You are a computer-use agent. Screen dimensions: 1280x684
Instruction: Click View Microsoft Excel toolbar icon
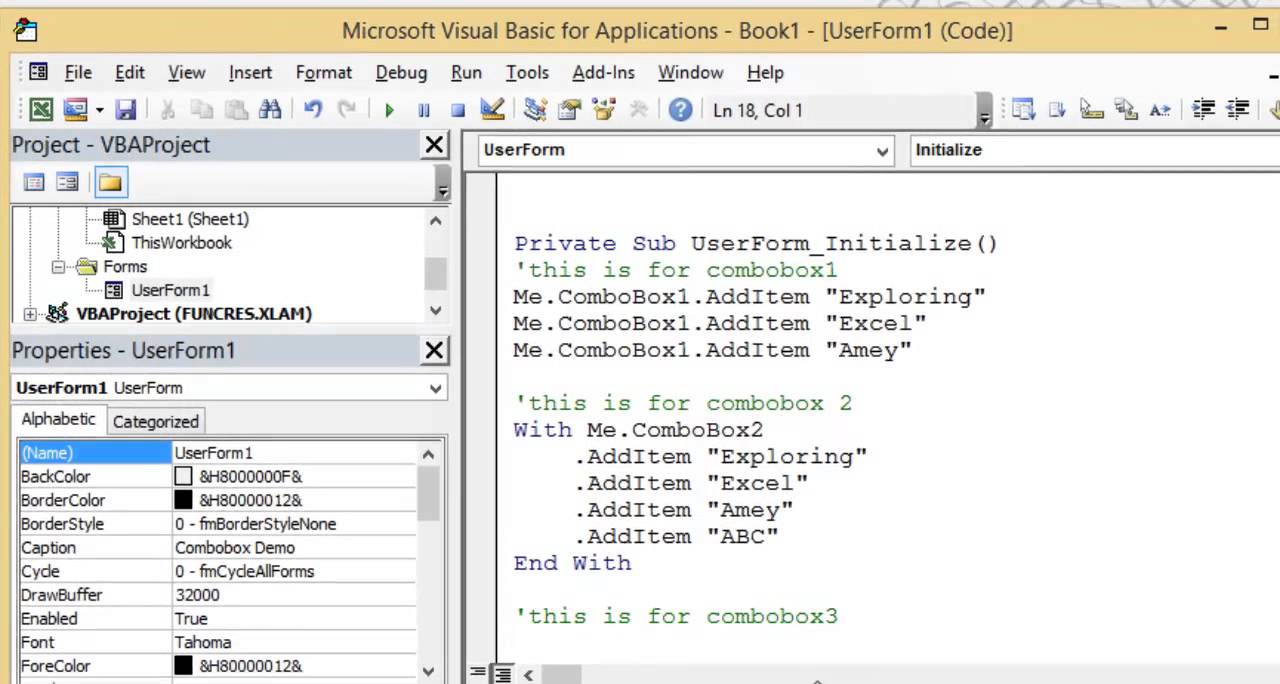[41, 110]
